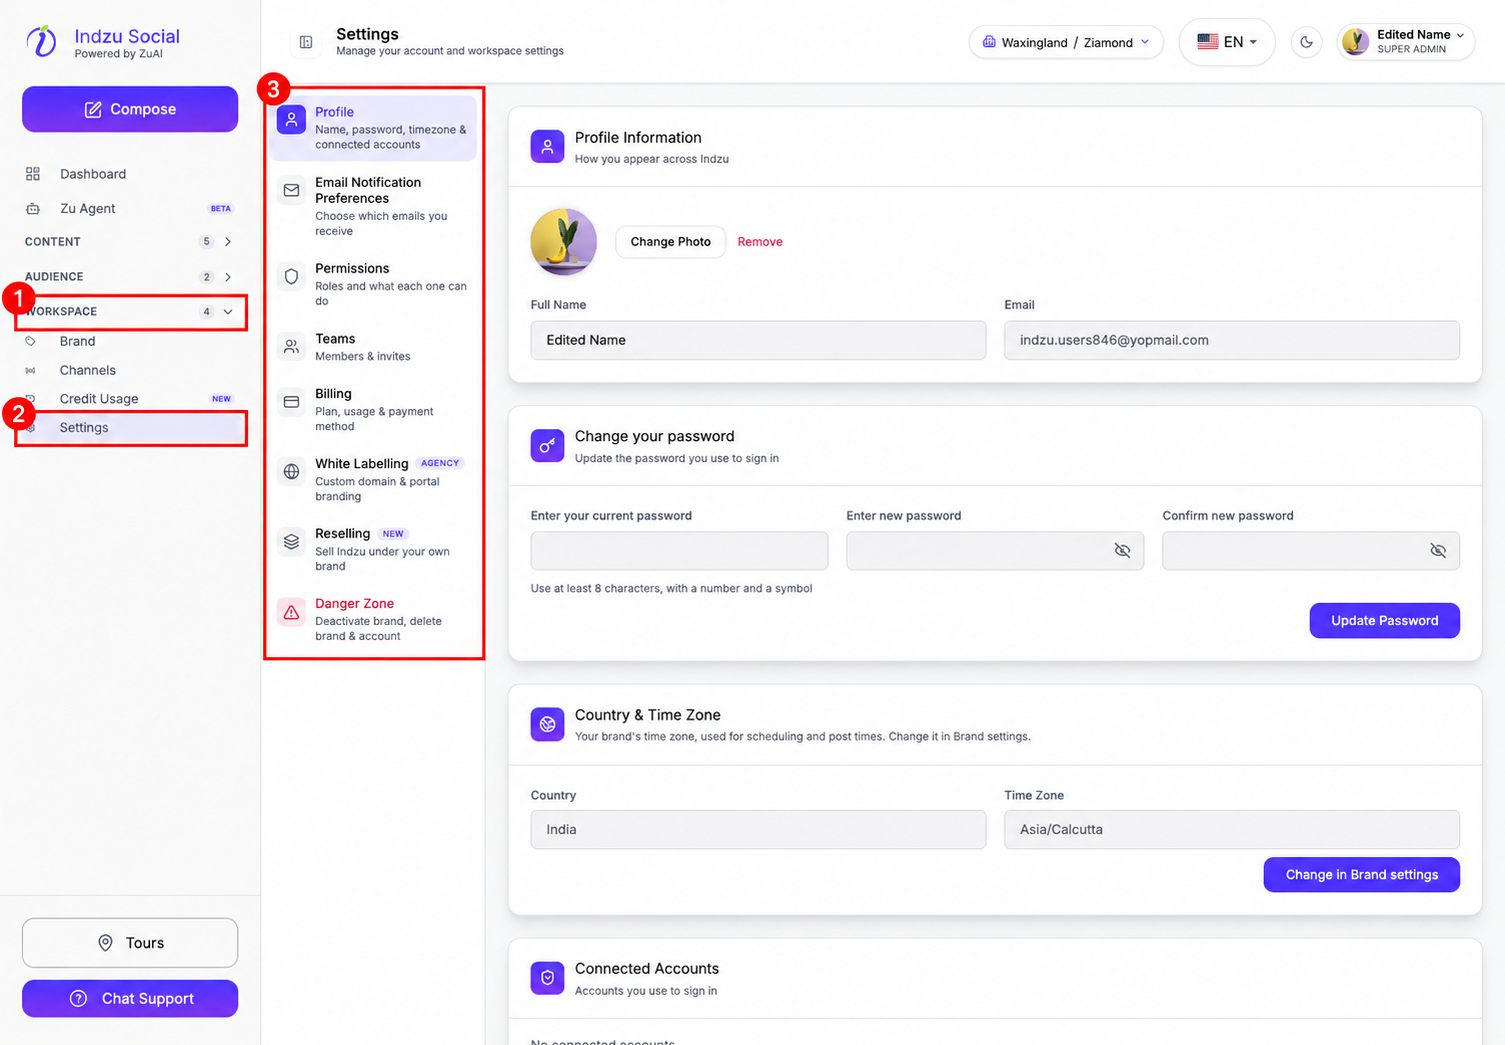Click the Reselling layers icon
This screenshot has height=1045, width=1505.
(292, 542)
